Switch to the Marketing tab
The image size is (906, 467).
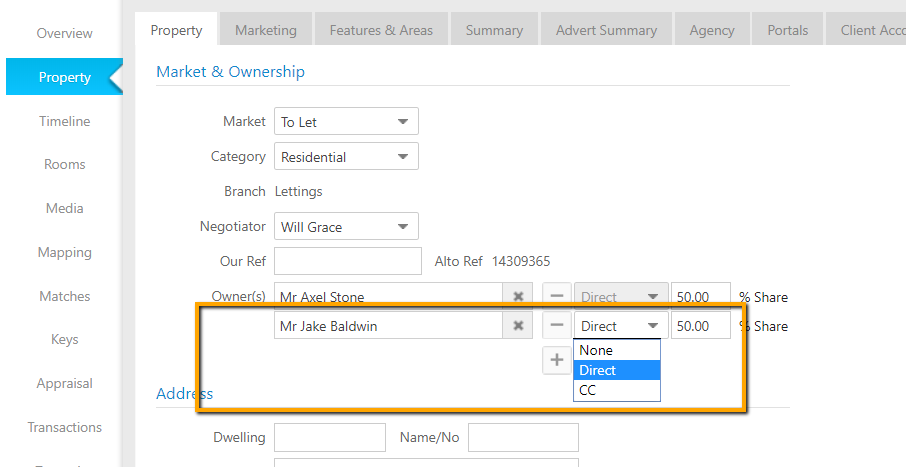click(266, 30)
